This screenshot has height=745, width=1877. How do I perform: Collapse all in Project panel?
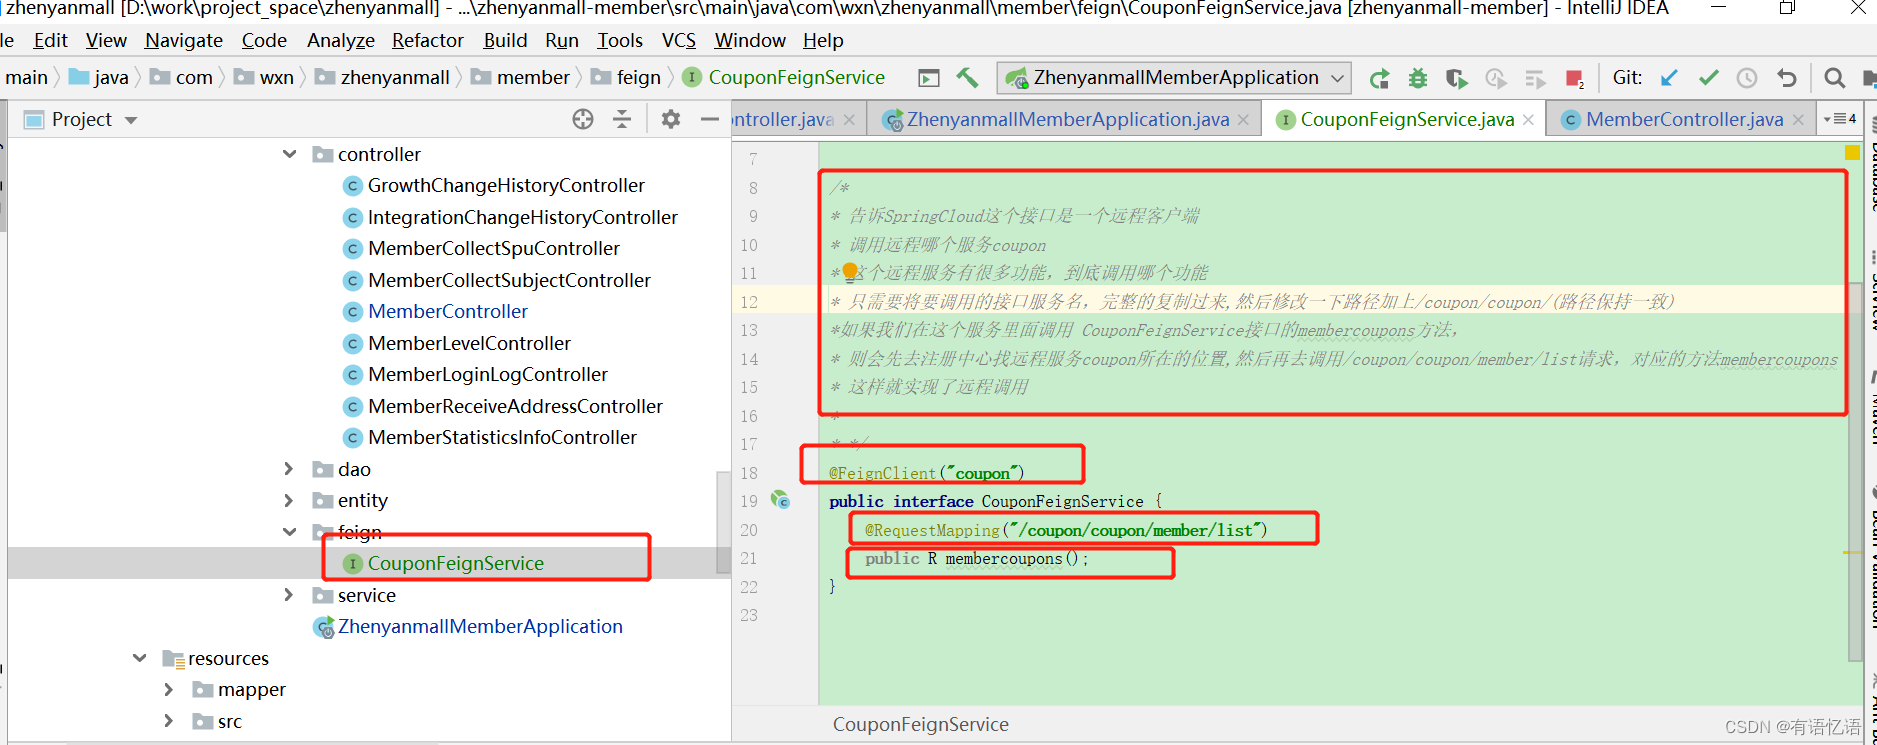pyautogui.click(x=622, y=120)
